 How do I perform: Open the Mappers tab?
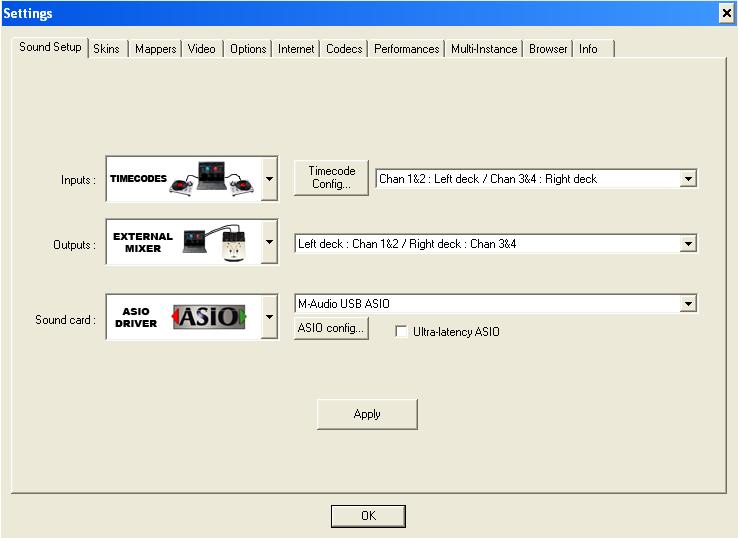pos(155,49)
